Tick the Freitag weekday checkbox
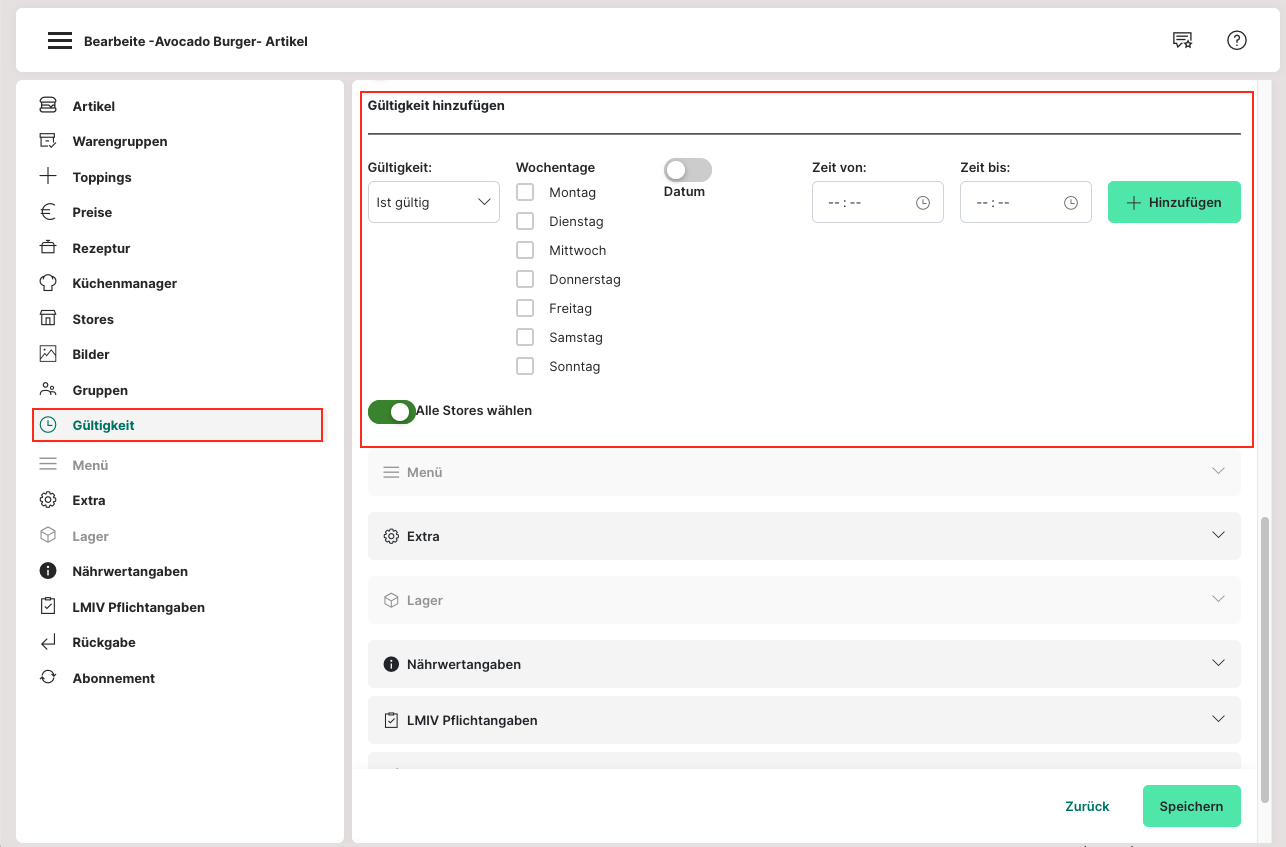This screenshot has width=1286, height=847. [x=525, y=308]
